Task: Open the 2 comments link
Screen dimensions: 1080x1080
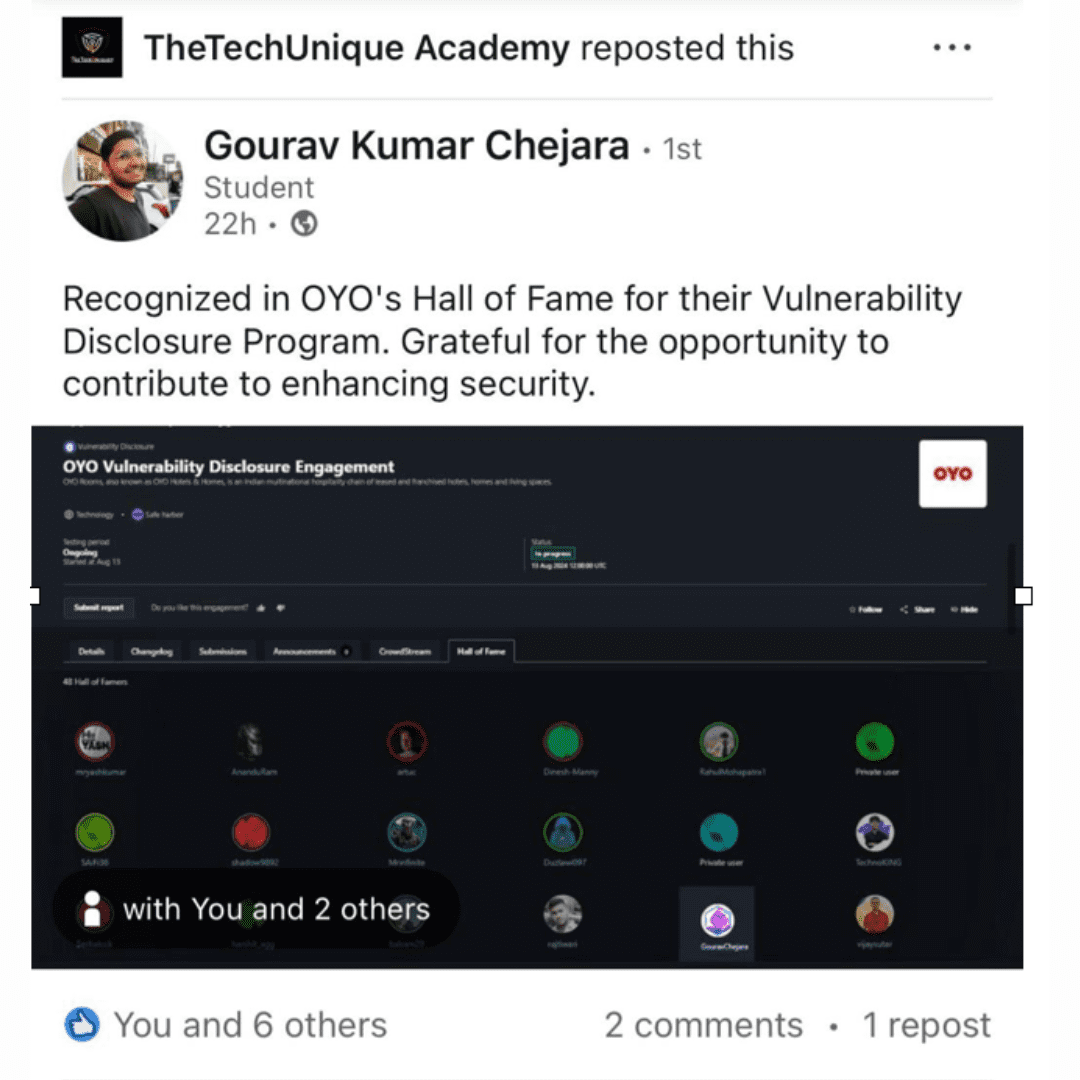Action: pyautogui.click(x=703, y=1025)
